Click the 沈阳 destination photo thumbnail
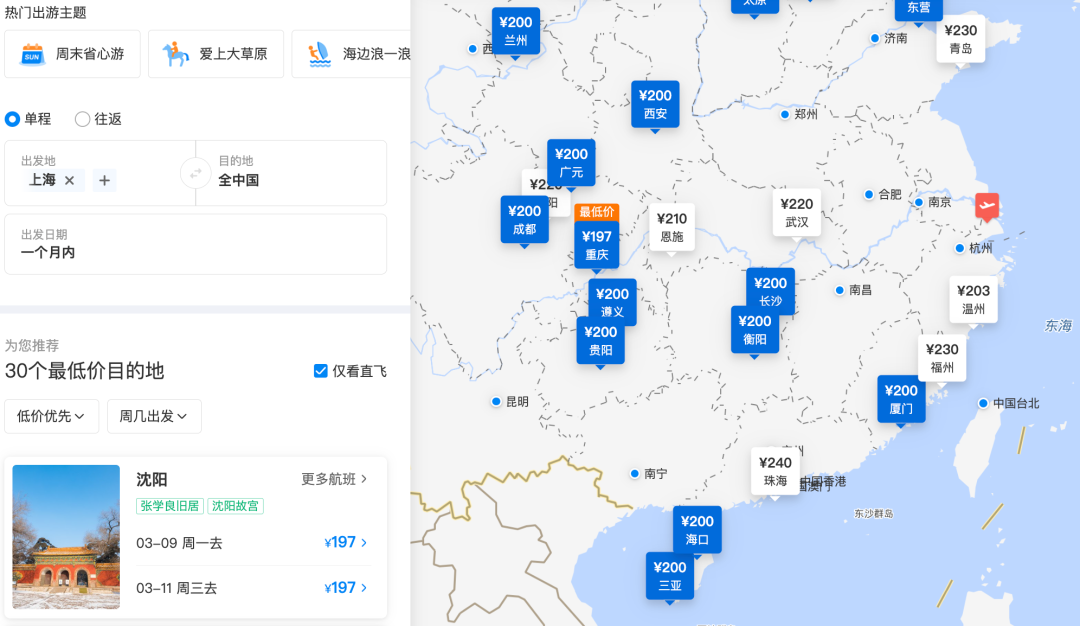 pyautogui.click(x=65, y=537)
